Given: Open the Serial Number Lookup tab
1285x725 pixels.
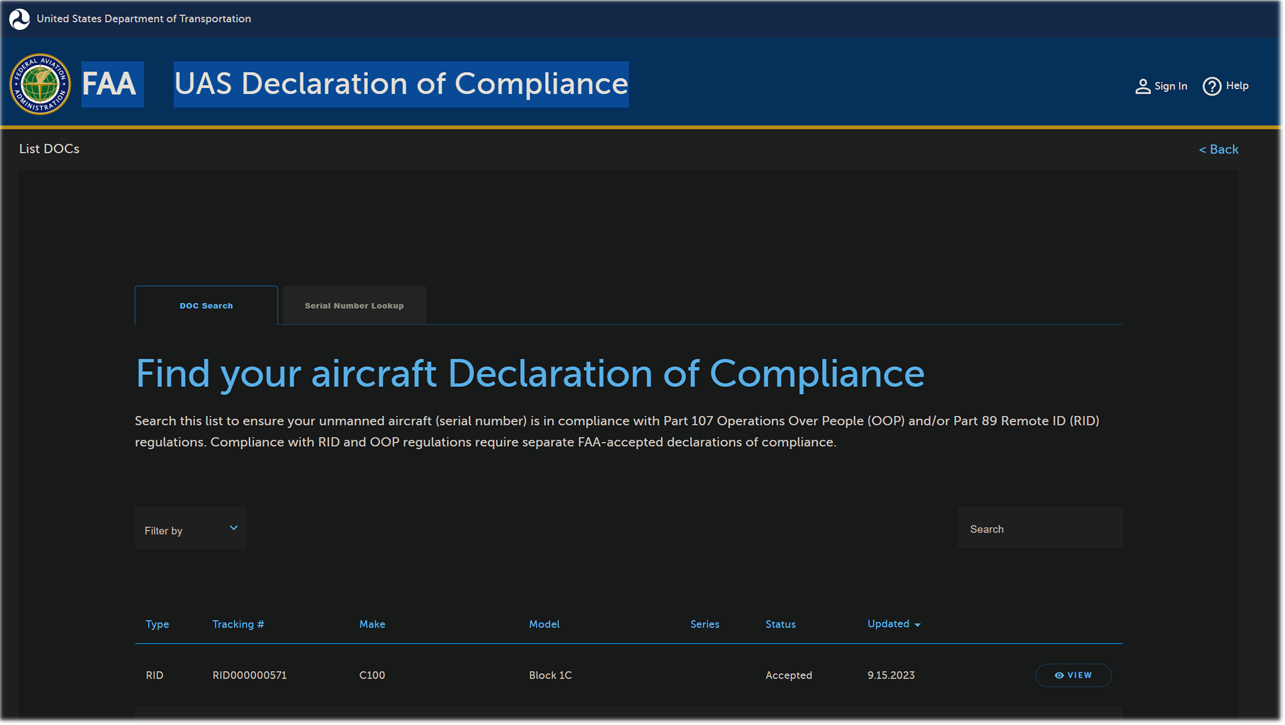Looking at the screenshot, I should click(x=354, y=306).
